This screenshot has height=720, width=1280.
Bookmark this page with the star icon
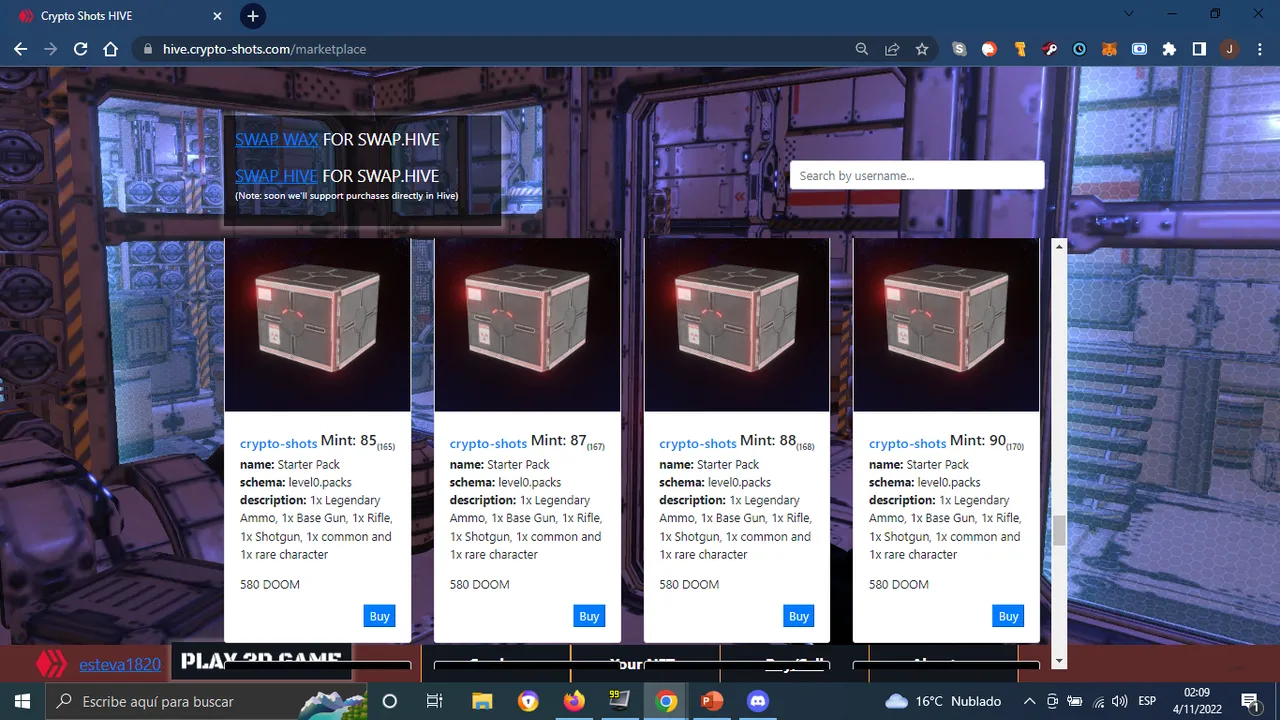[922, 49]
